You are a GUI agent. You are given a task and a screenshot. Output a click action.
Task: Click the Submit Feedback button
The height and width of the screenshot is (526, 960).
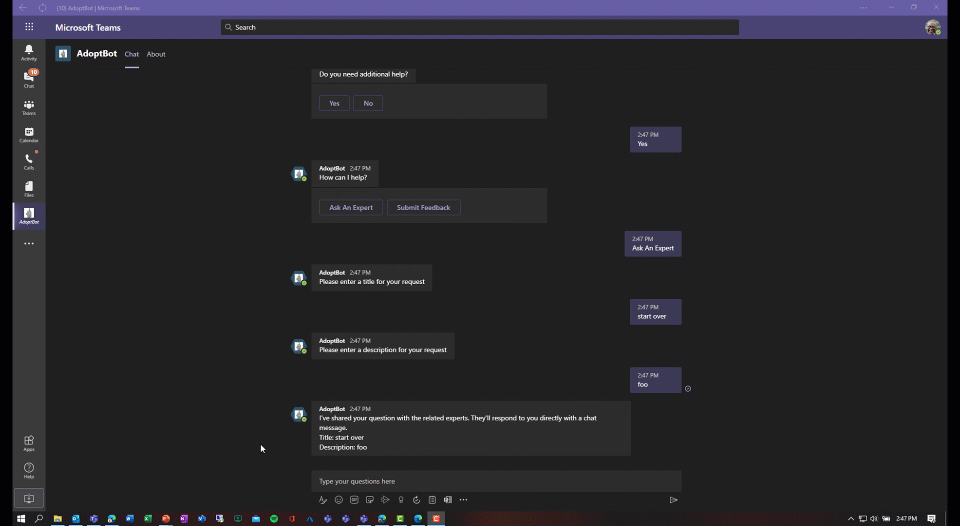pos(423,207)
